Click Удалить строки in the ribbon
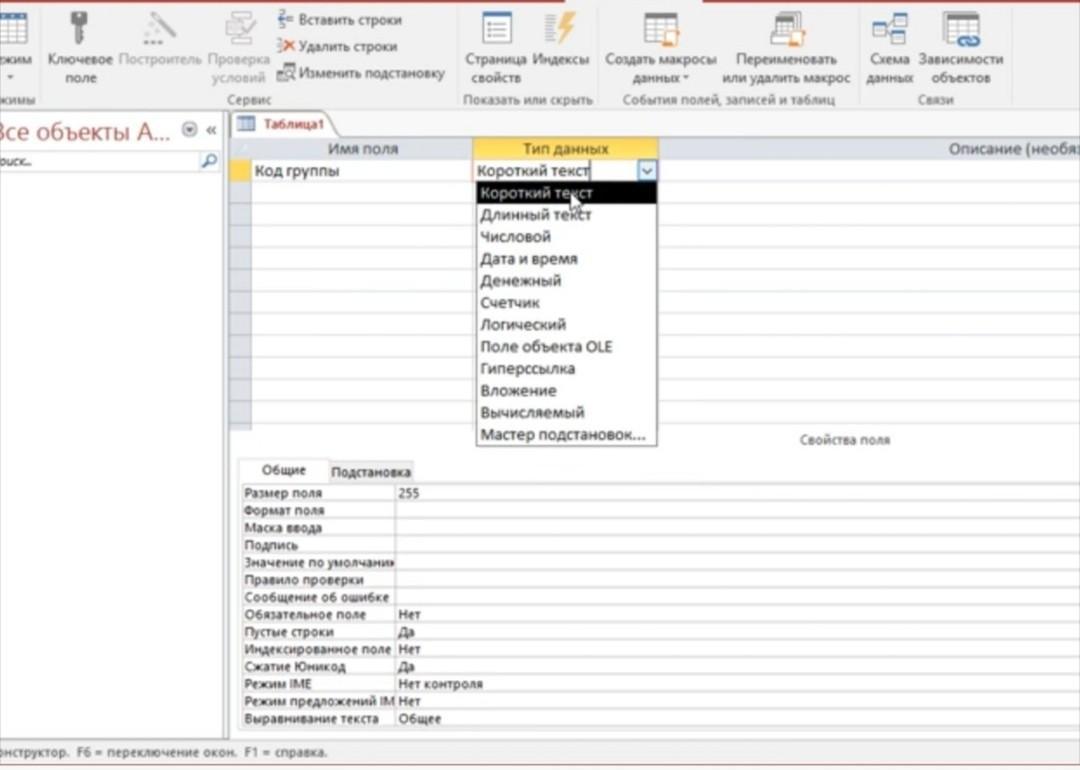 coord(338,46)
